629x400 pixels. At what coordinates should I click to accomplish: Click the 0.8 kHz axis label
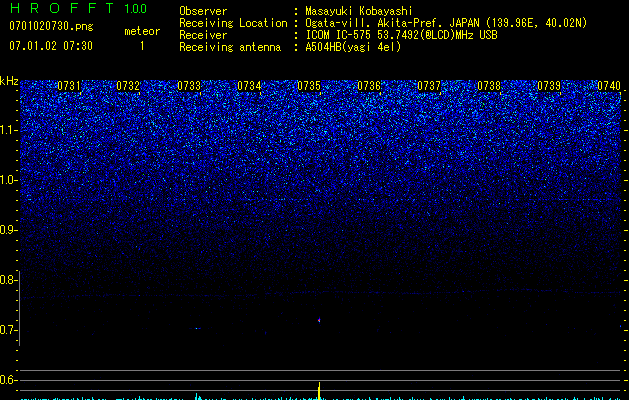(x=7, y=280)
